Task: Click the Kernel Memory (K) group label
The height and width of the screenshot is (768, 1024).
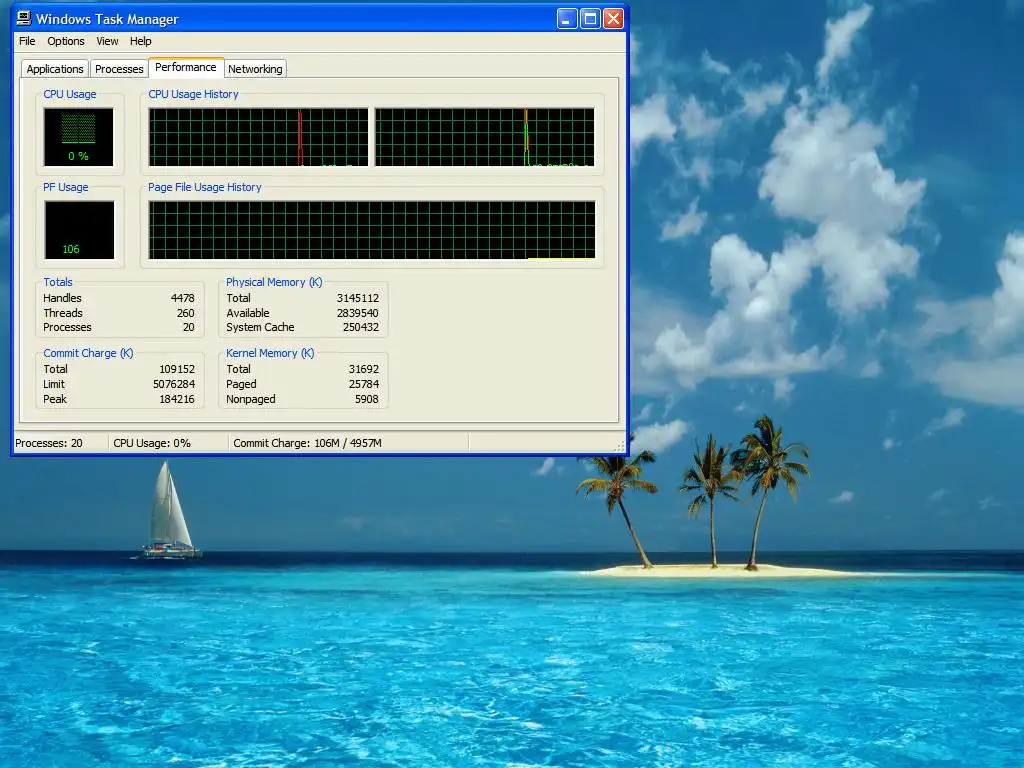Action: click(x=270, y=353)
